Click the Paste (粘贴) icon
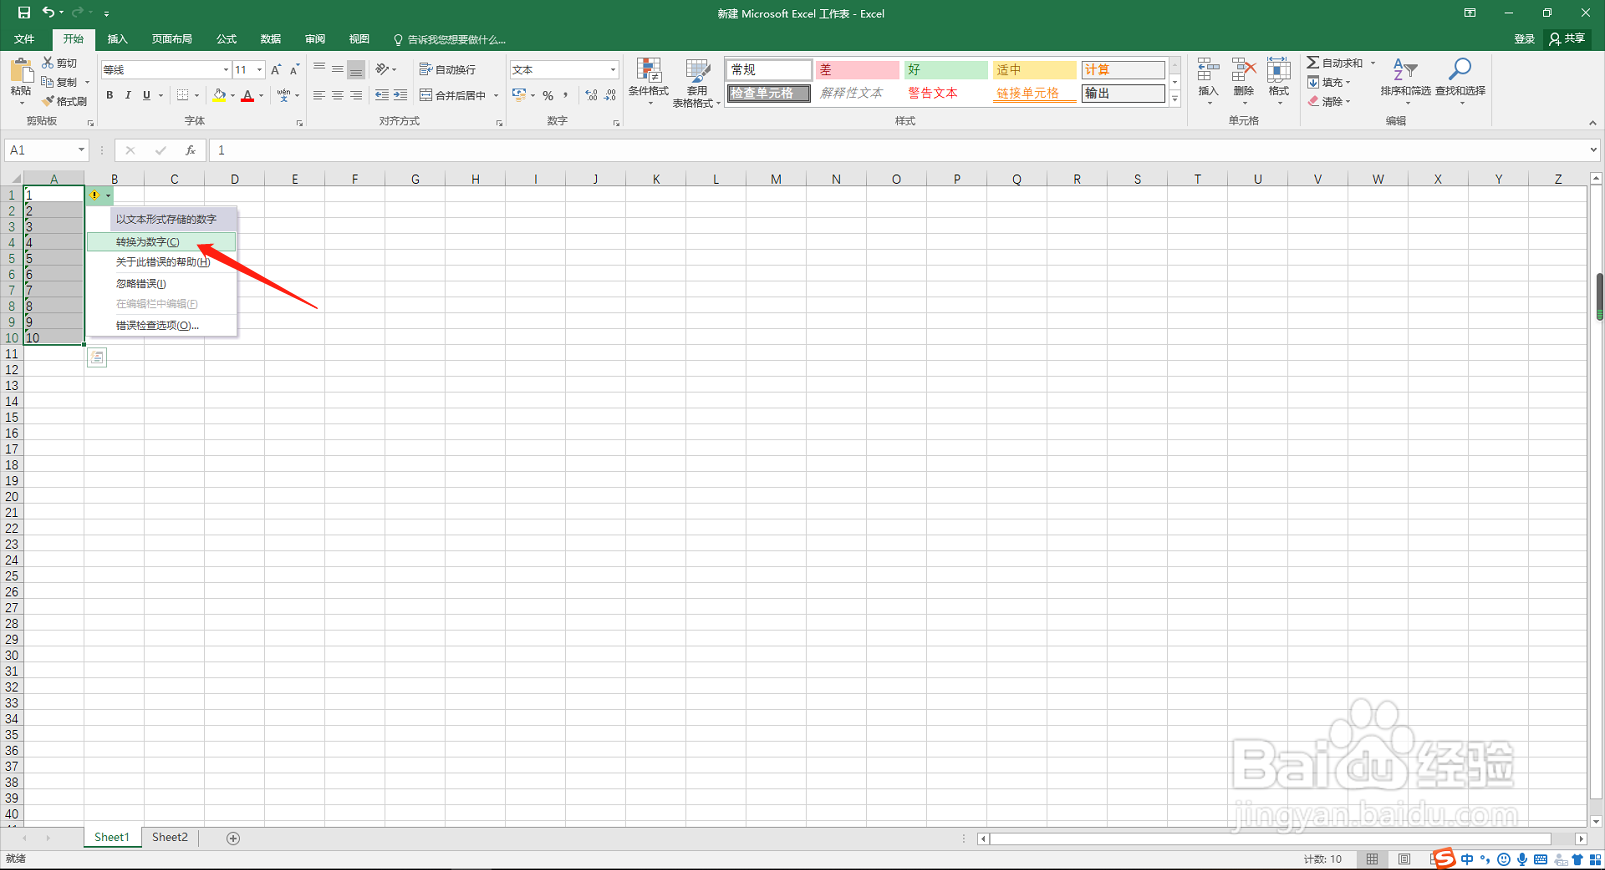Screen dimensions: 1605x870 tap(21, 72)
